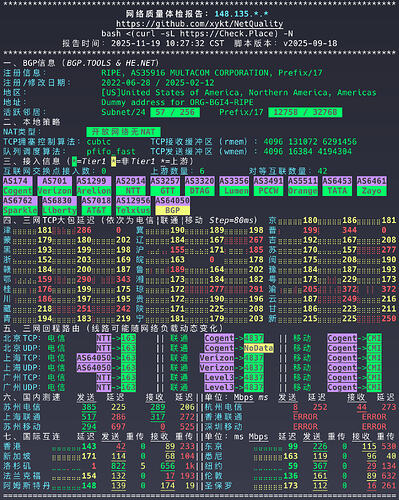
Task: Click the 法兰克福 international row label
Action: point(22,476)
